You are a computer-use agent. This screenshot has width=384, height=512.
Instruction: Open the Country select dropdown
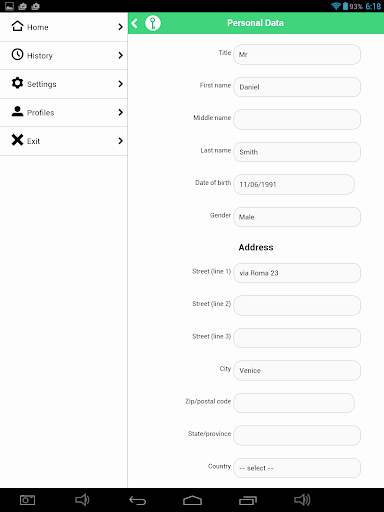coord(297,468)
